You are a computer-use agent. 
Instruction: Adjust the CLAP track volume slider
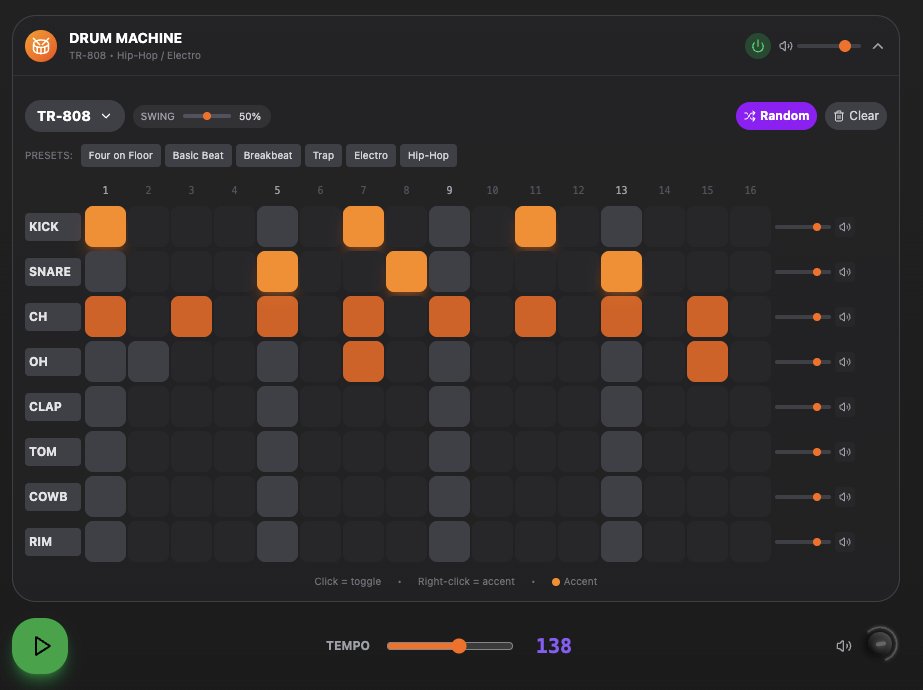tap(802, 407)
